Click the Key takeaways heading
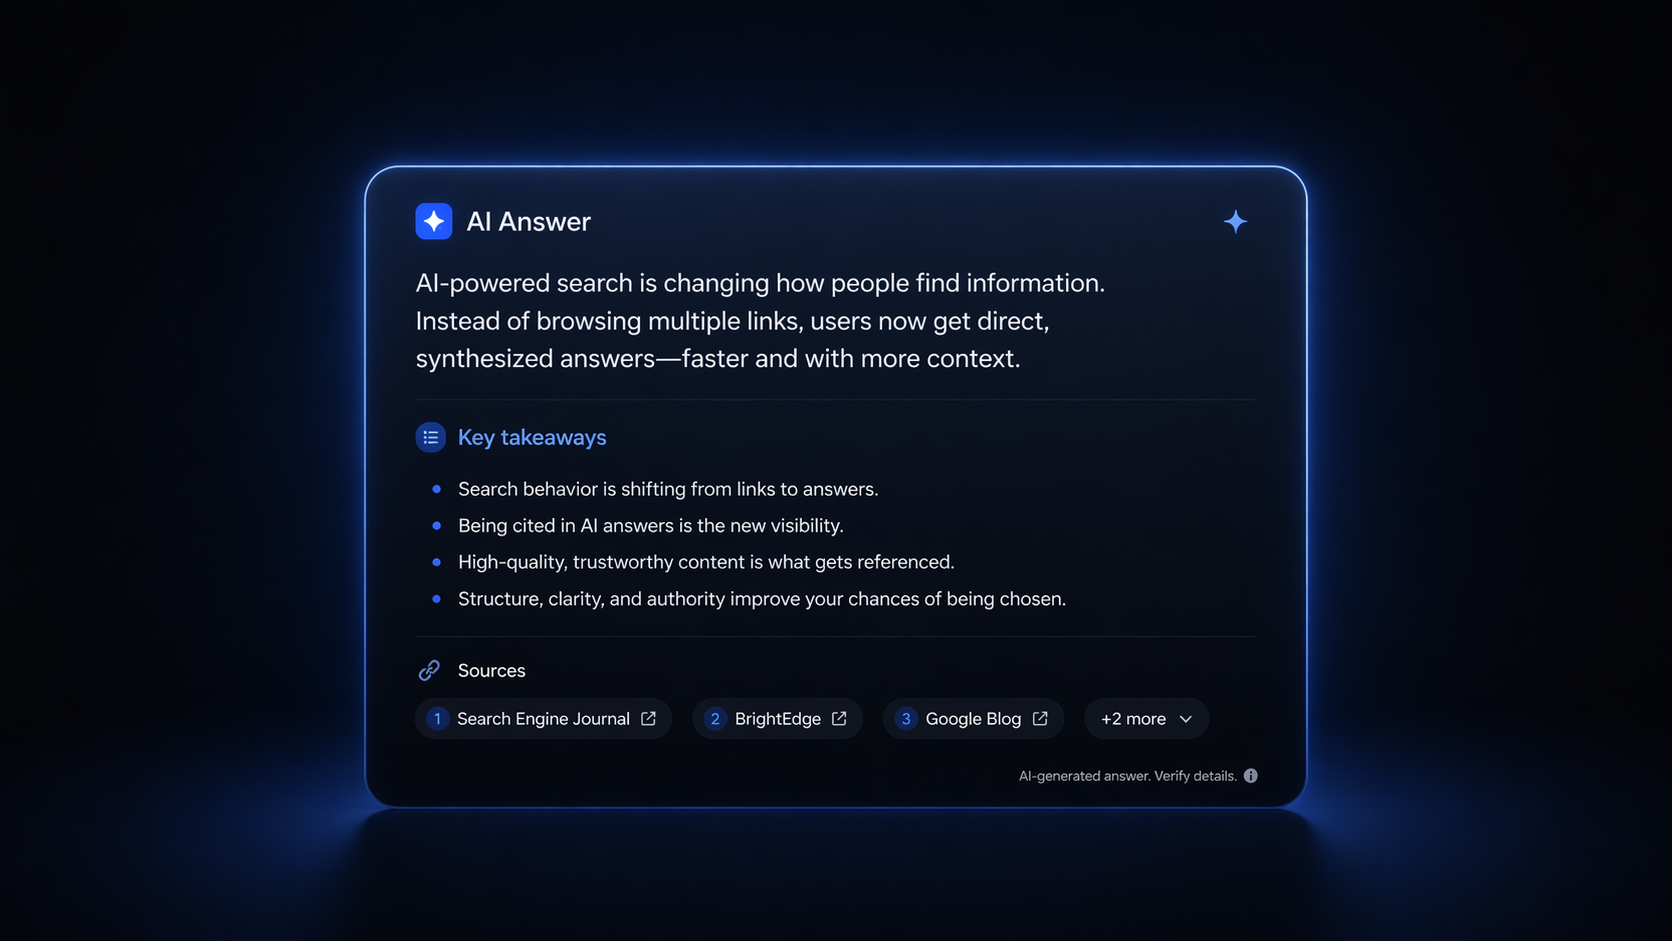Viewport: 1672px width, 941px height. pyautogui.click(x=532, y=437)
